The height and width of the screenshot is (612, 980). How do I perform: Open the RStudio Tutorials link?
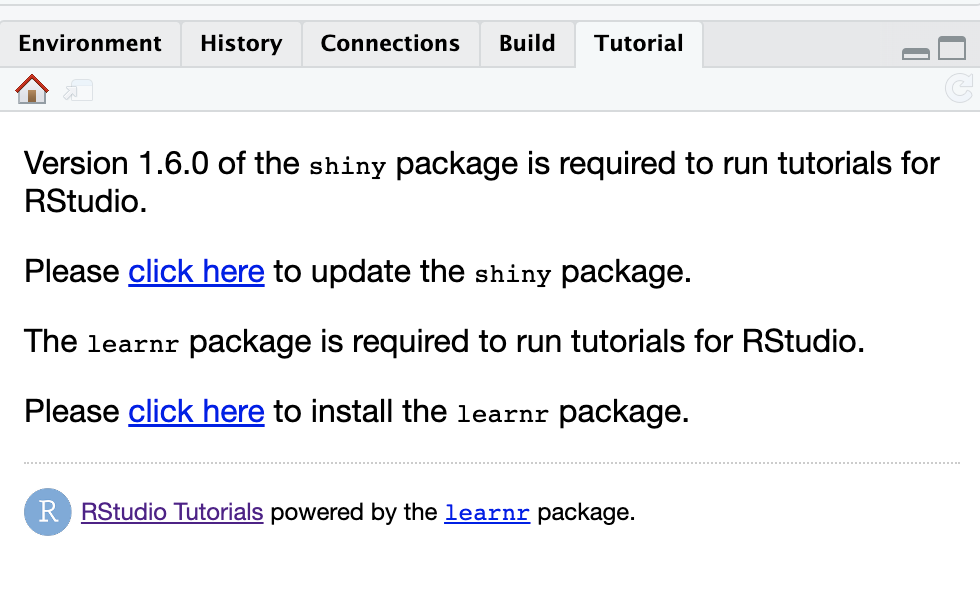pyautogui.click(x=172, y=512)
